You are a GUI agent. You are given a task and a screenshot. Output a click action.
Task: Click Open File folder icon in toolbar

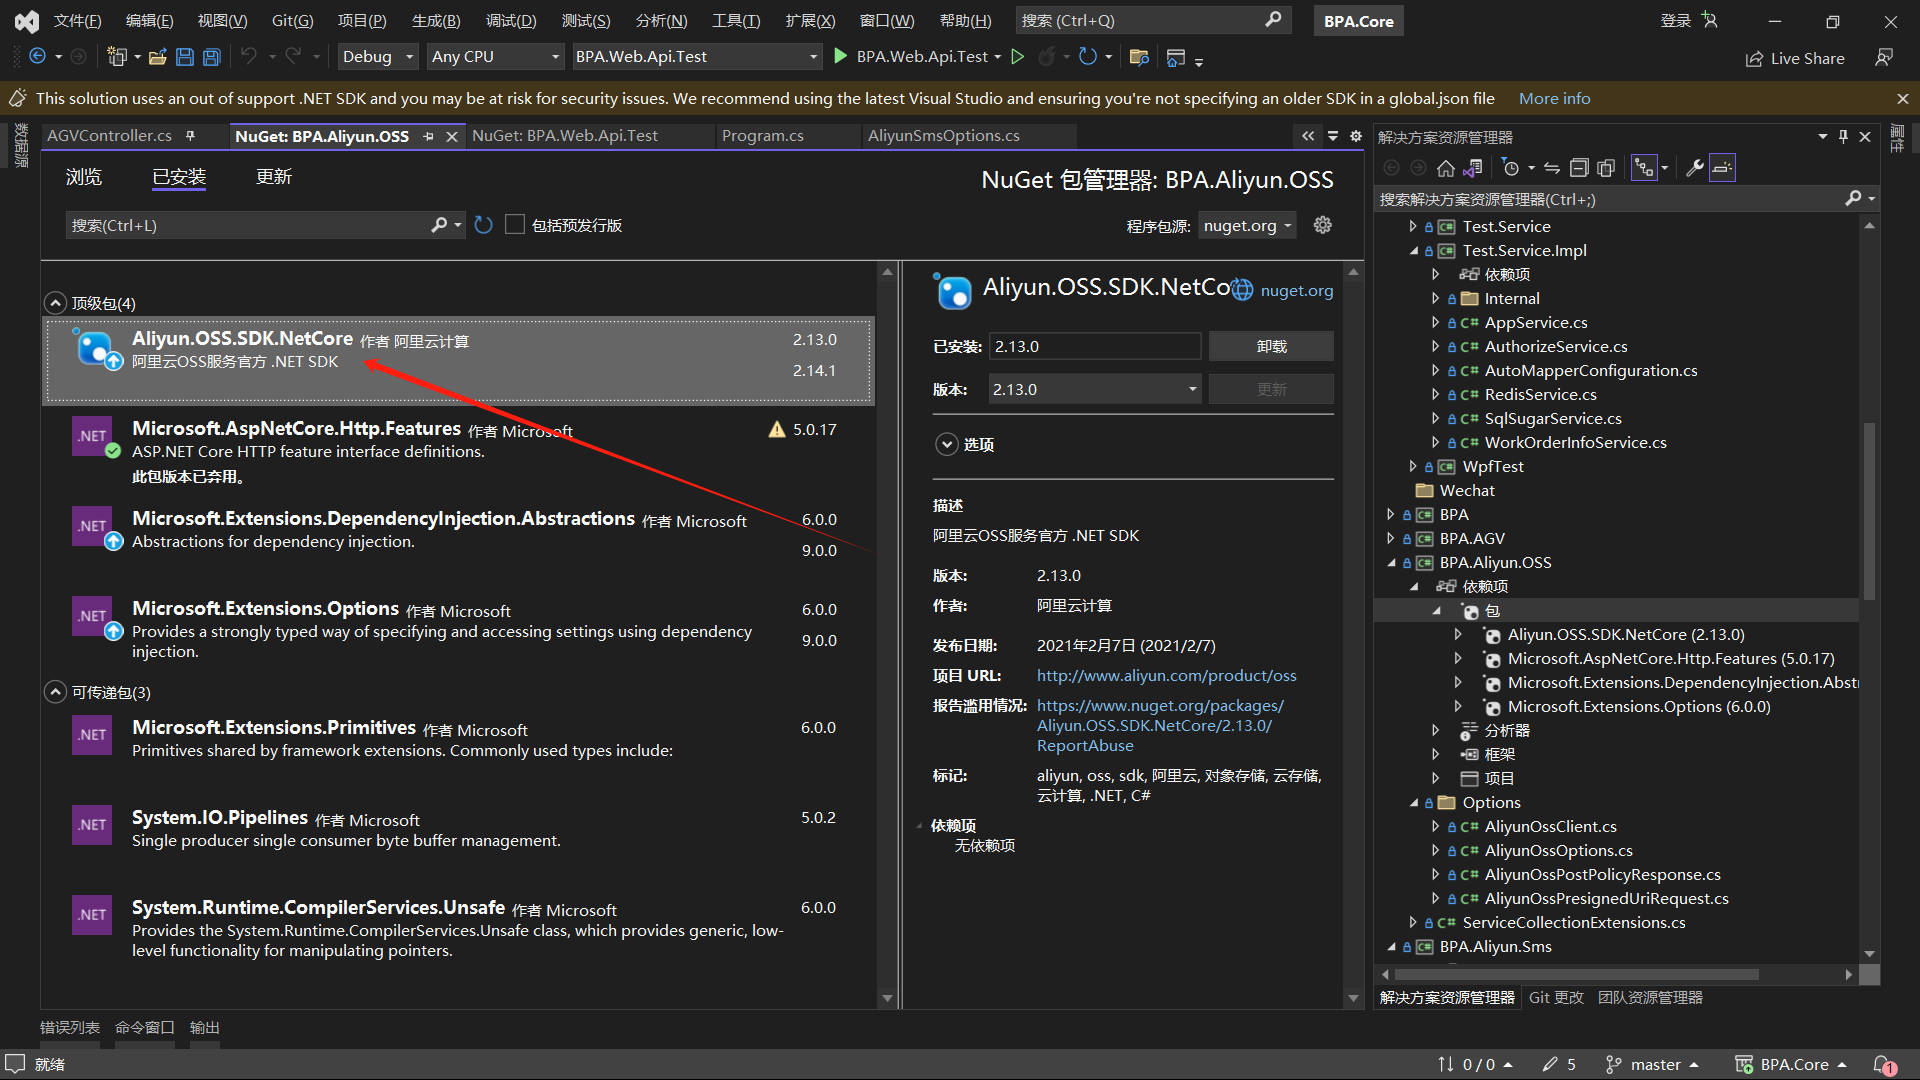click(x=157, y=57)
